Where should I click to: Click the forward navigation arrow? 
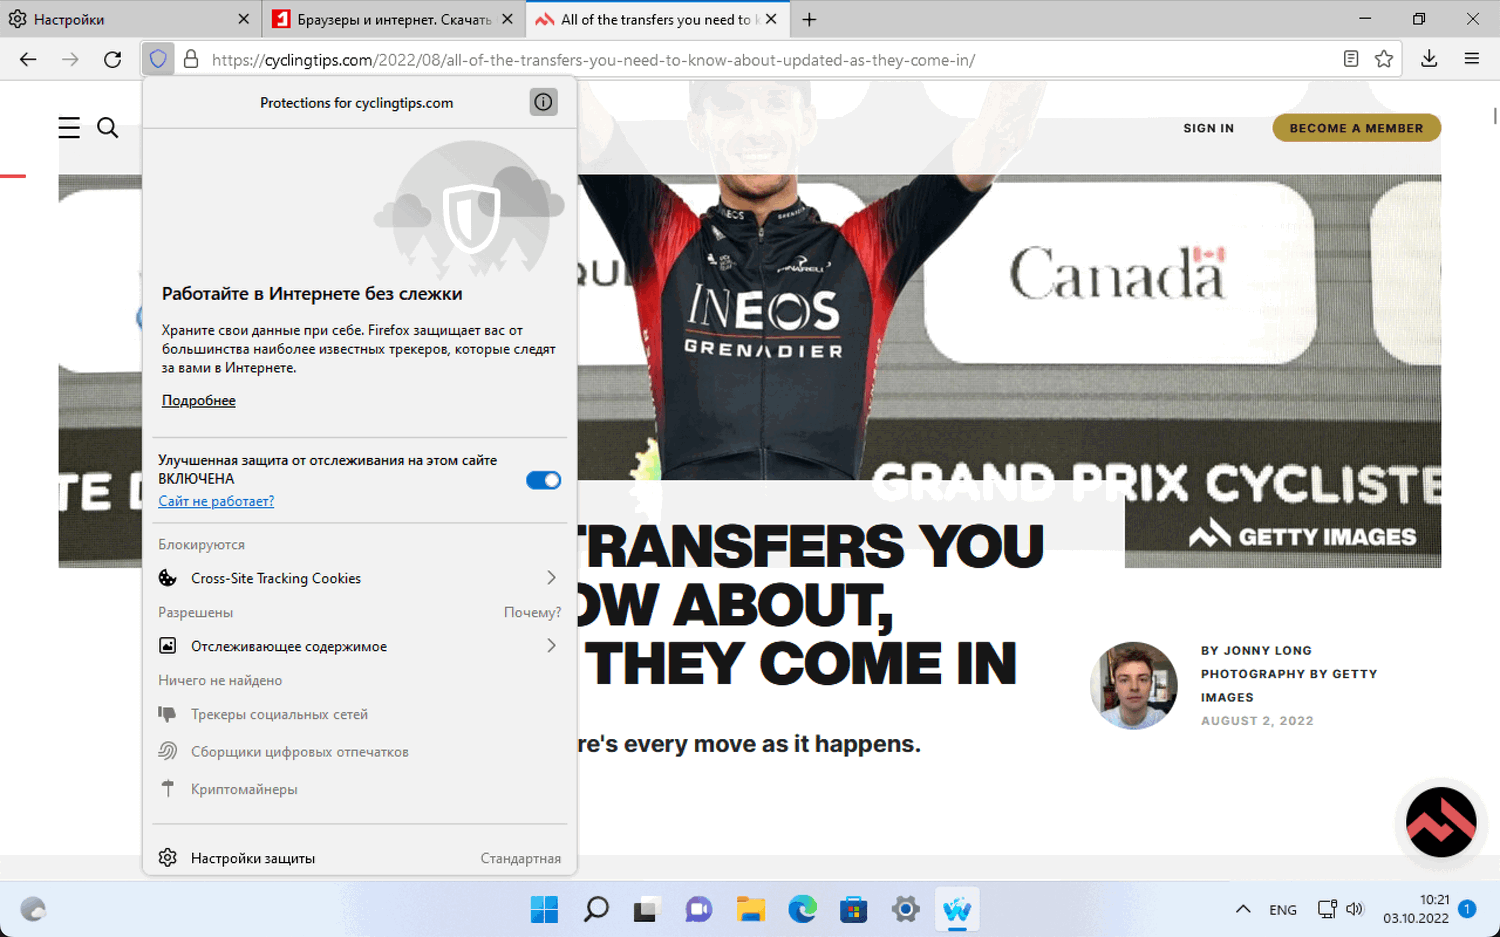pyautogui.click(x=70, y=60)
